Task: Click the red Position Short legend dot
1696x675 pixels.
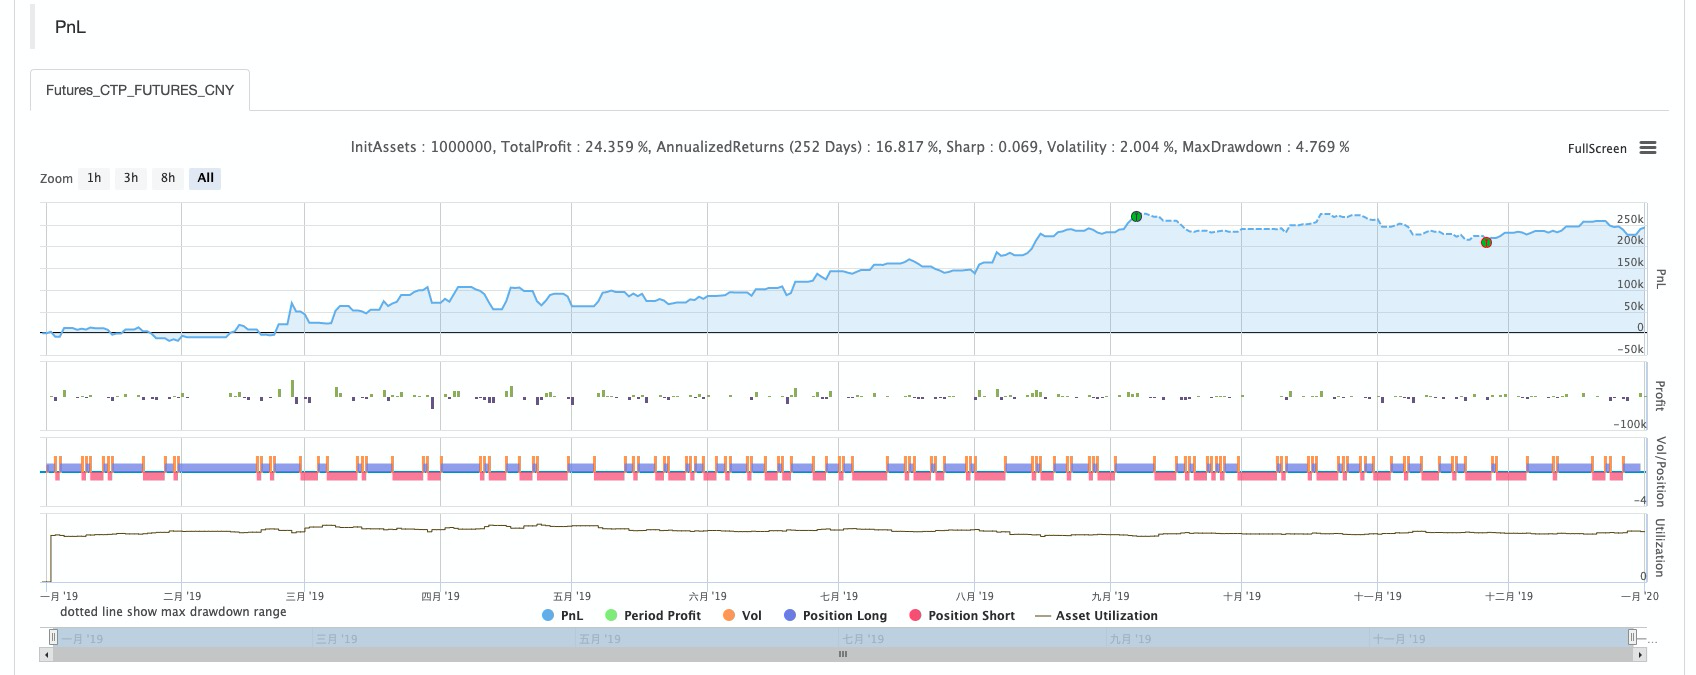Action: pos(914,616)
